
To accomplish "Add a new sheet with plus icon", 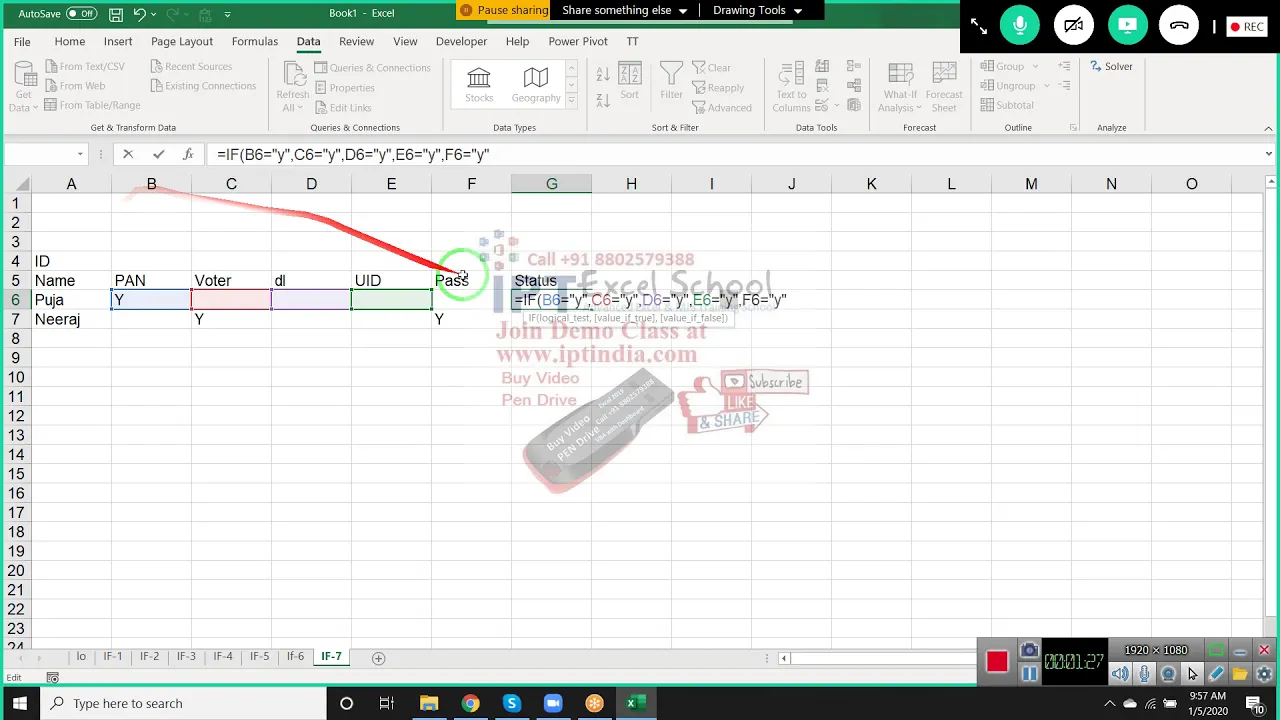I will coord(378,658).
